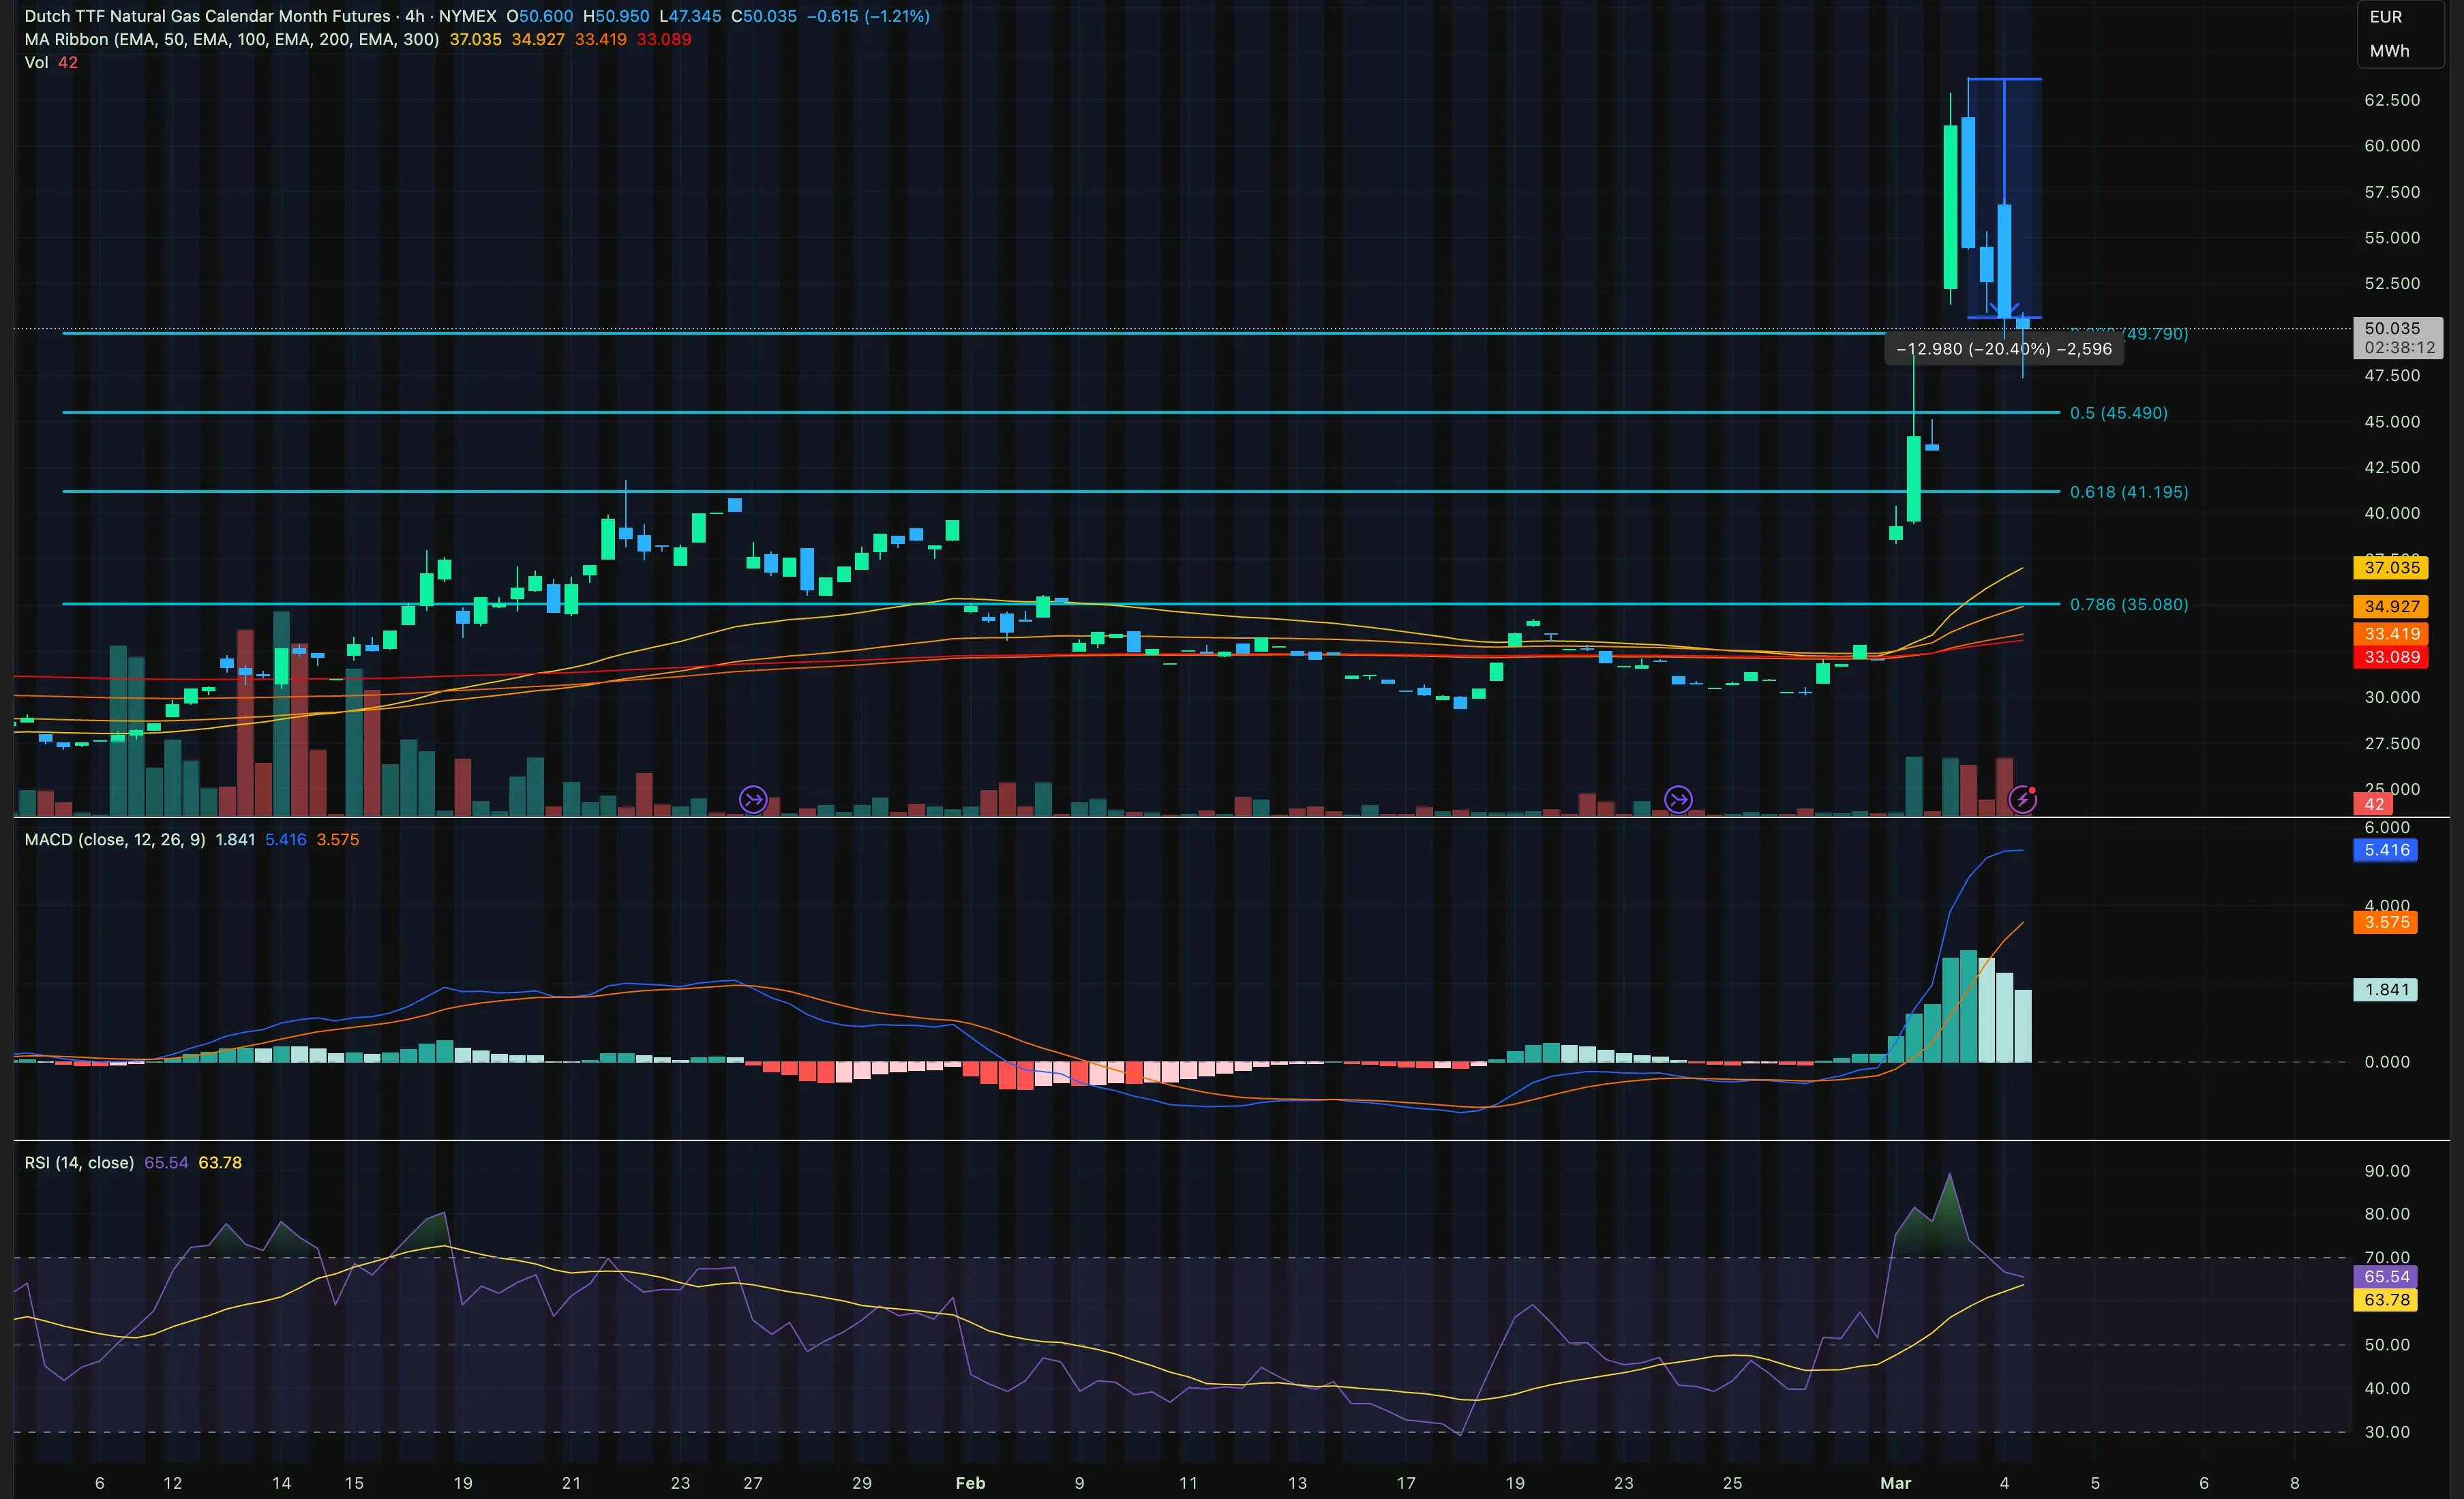
Task: Select the MACD (close, 12, 26, 9) legend
Action: tap(115, 839)
